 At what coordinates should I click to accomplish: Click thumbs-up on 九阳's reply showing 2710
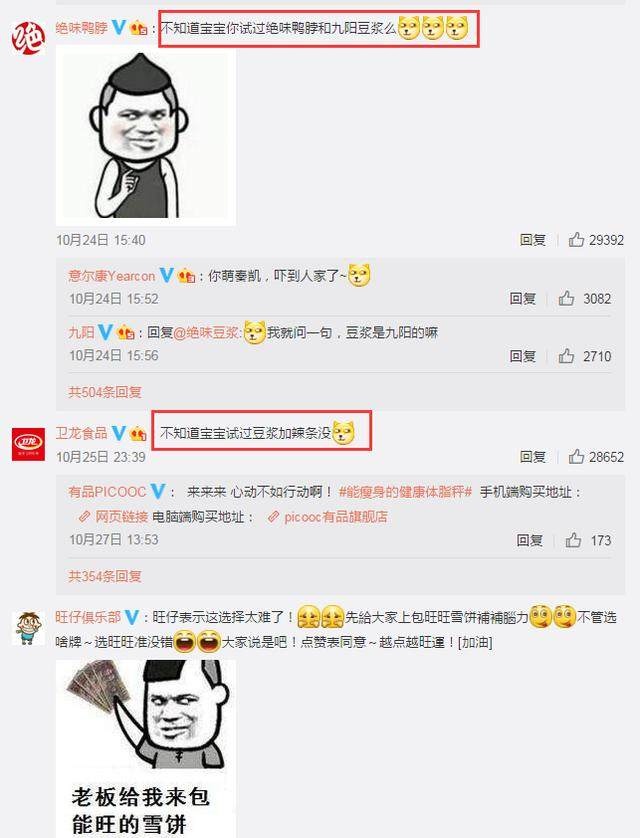(566, 356)
